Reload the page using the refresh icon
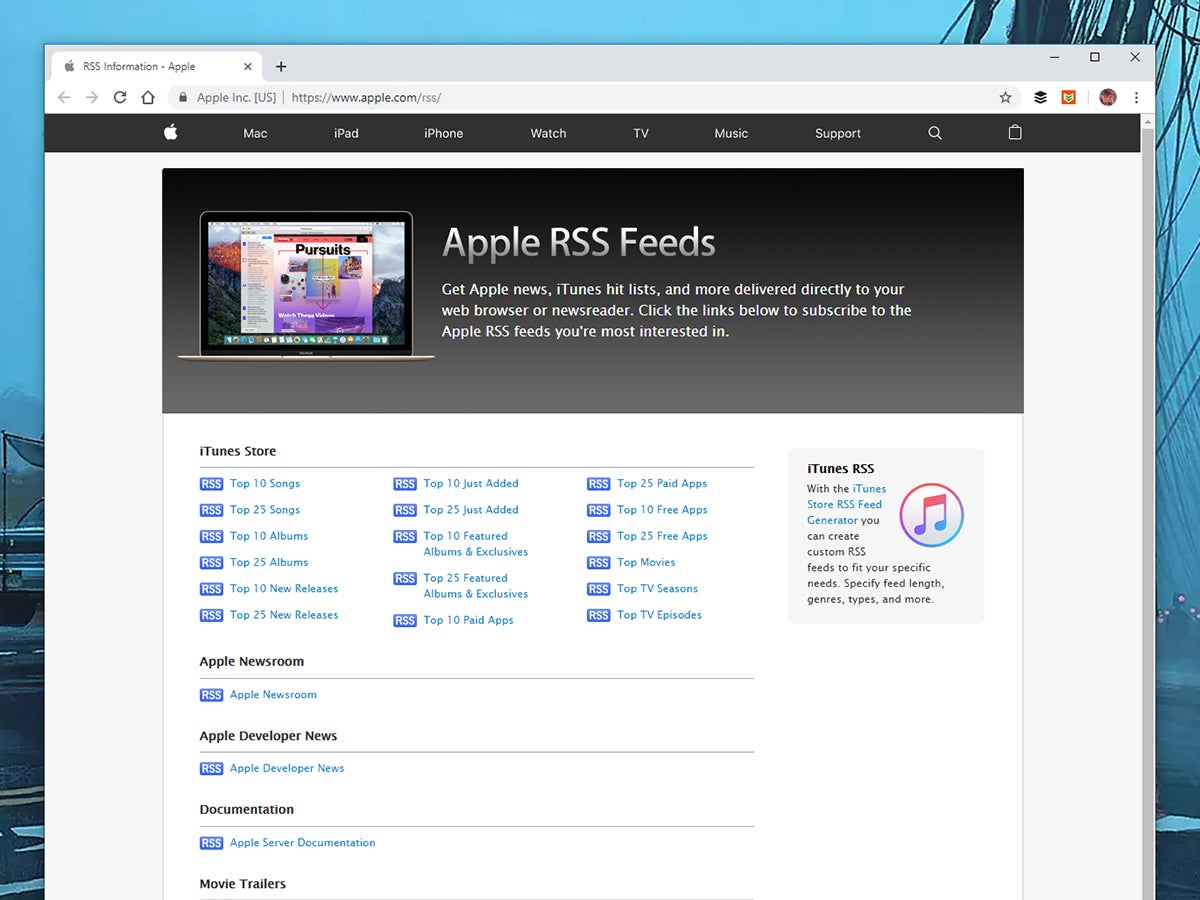Screen dimensions: 1200x900 pos(120,97)
